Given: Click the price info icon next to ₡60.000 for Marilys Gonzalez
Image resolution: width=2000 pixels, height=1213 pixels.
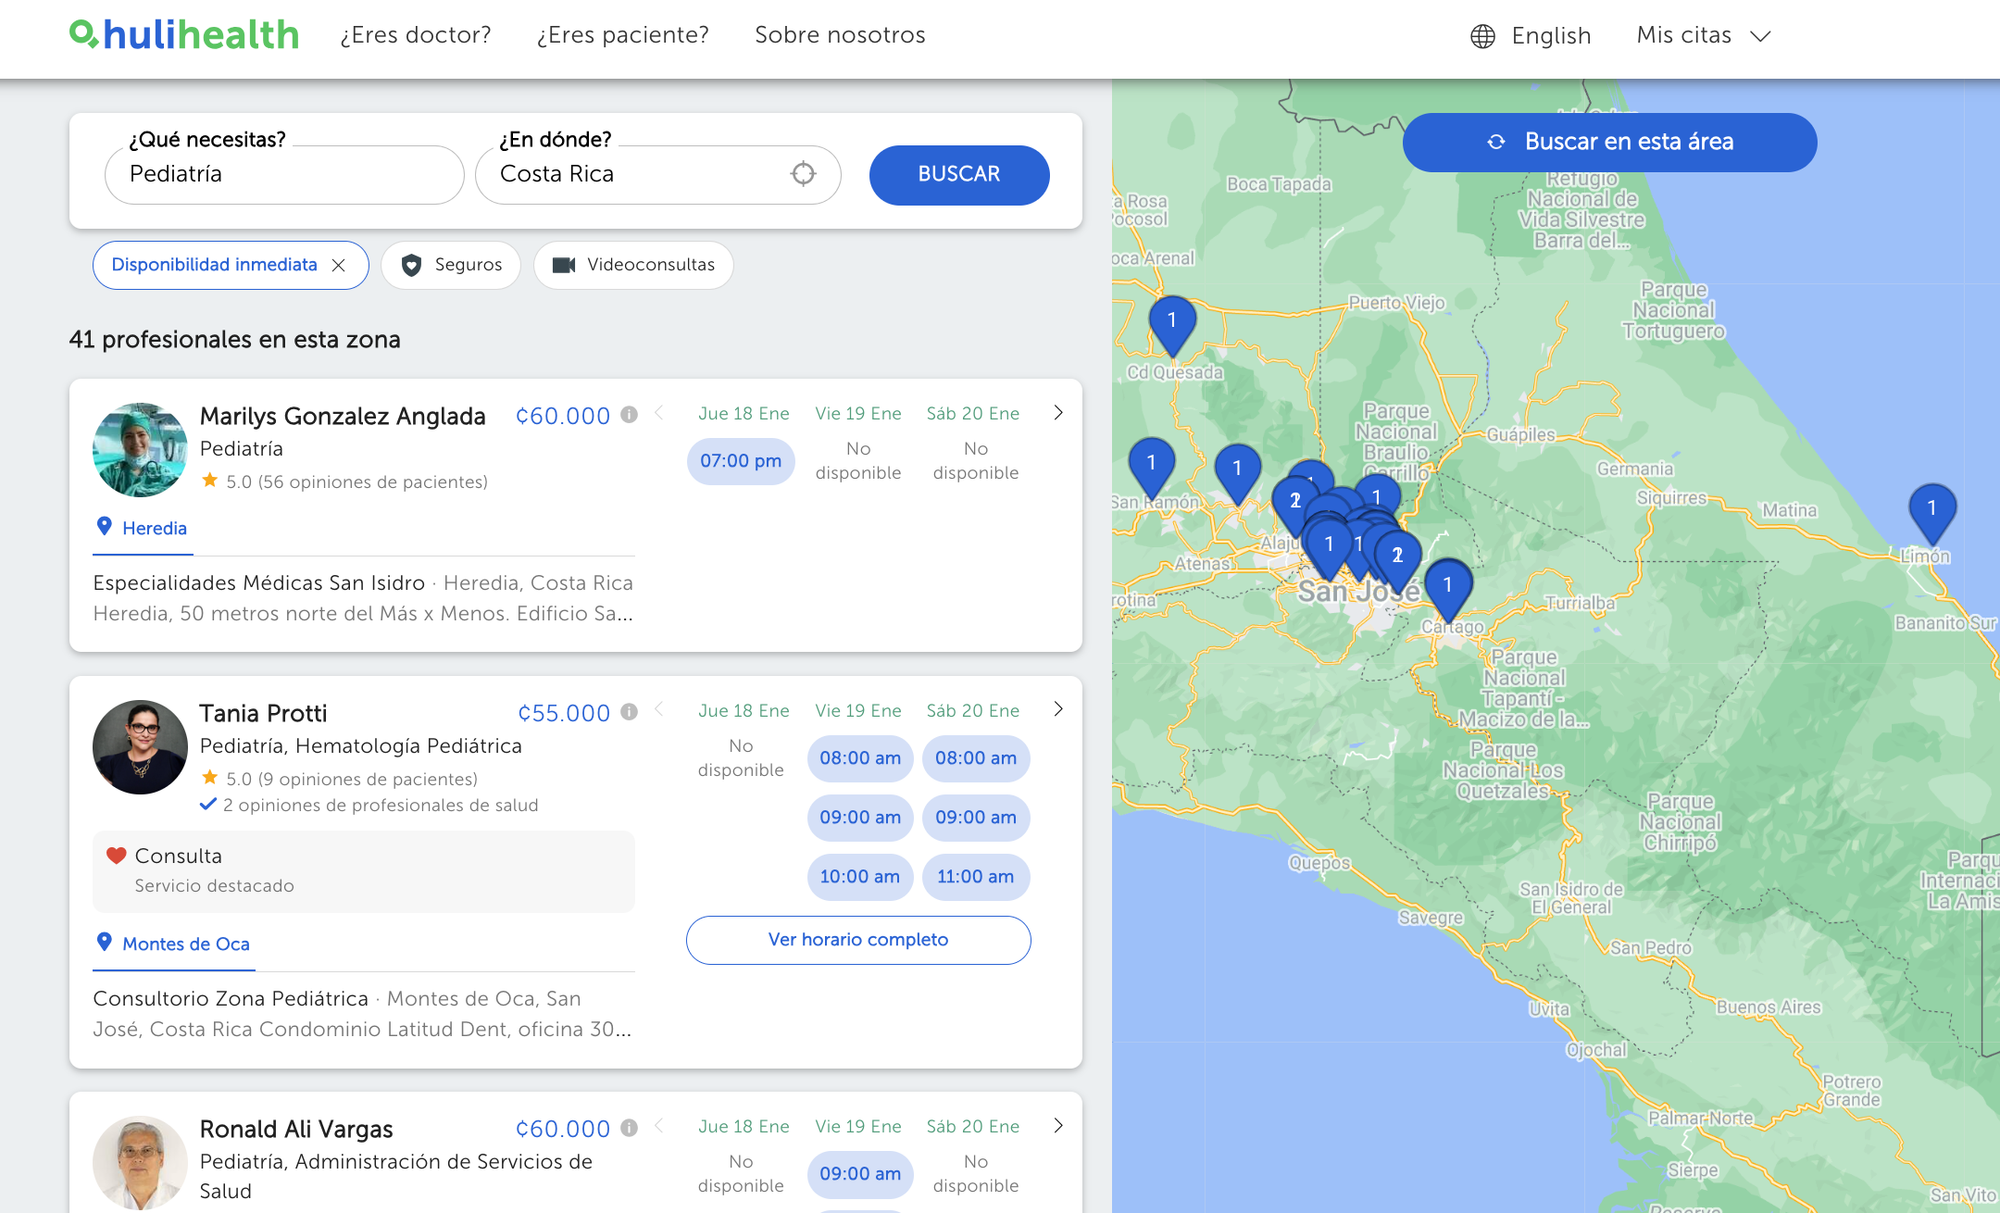Looking at the screenshot, I should [x=629, y=414].
